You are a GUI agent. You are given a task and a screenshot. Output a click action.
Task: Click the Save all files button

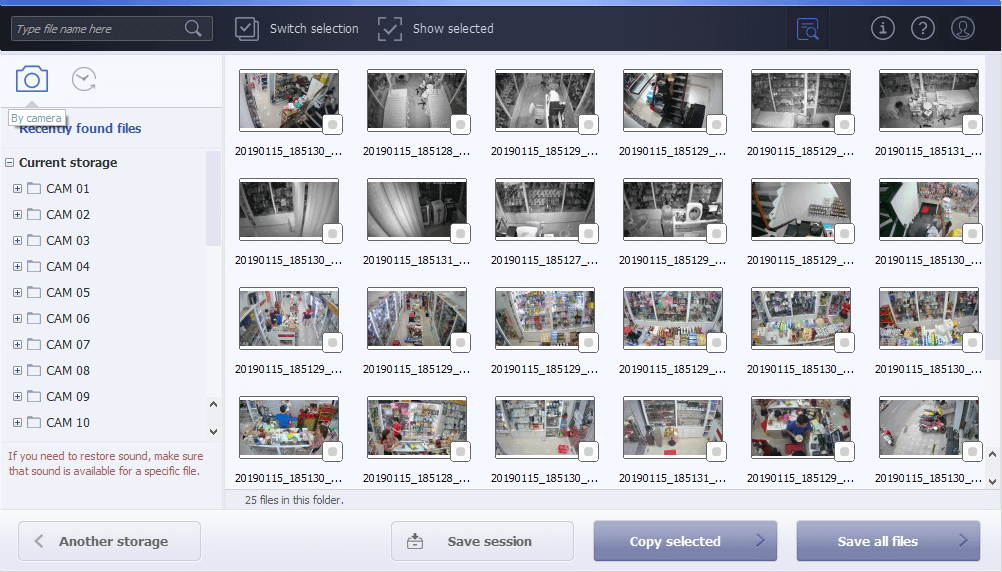point(887,541)
